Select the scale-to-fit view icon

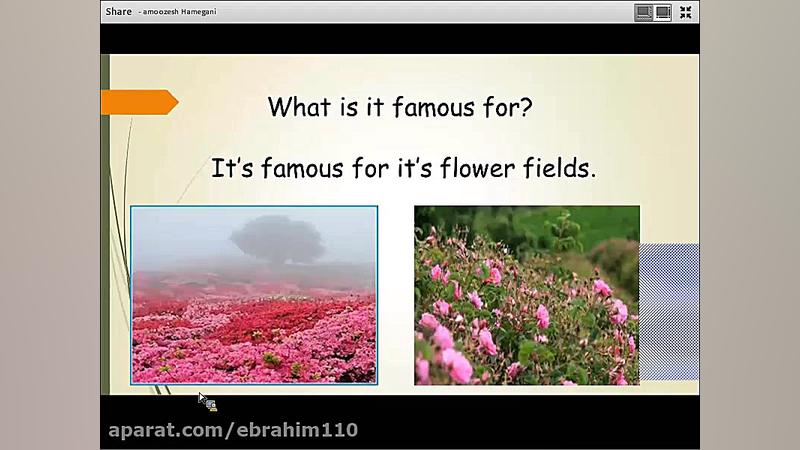coord(643,12)
